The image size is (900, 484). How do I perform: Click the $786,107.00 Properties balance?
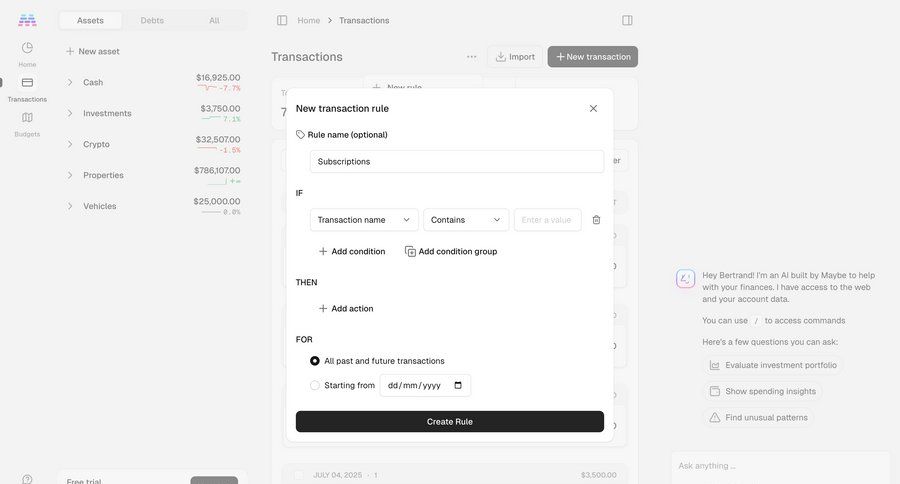coord(217,171)
